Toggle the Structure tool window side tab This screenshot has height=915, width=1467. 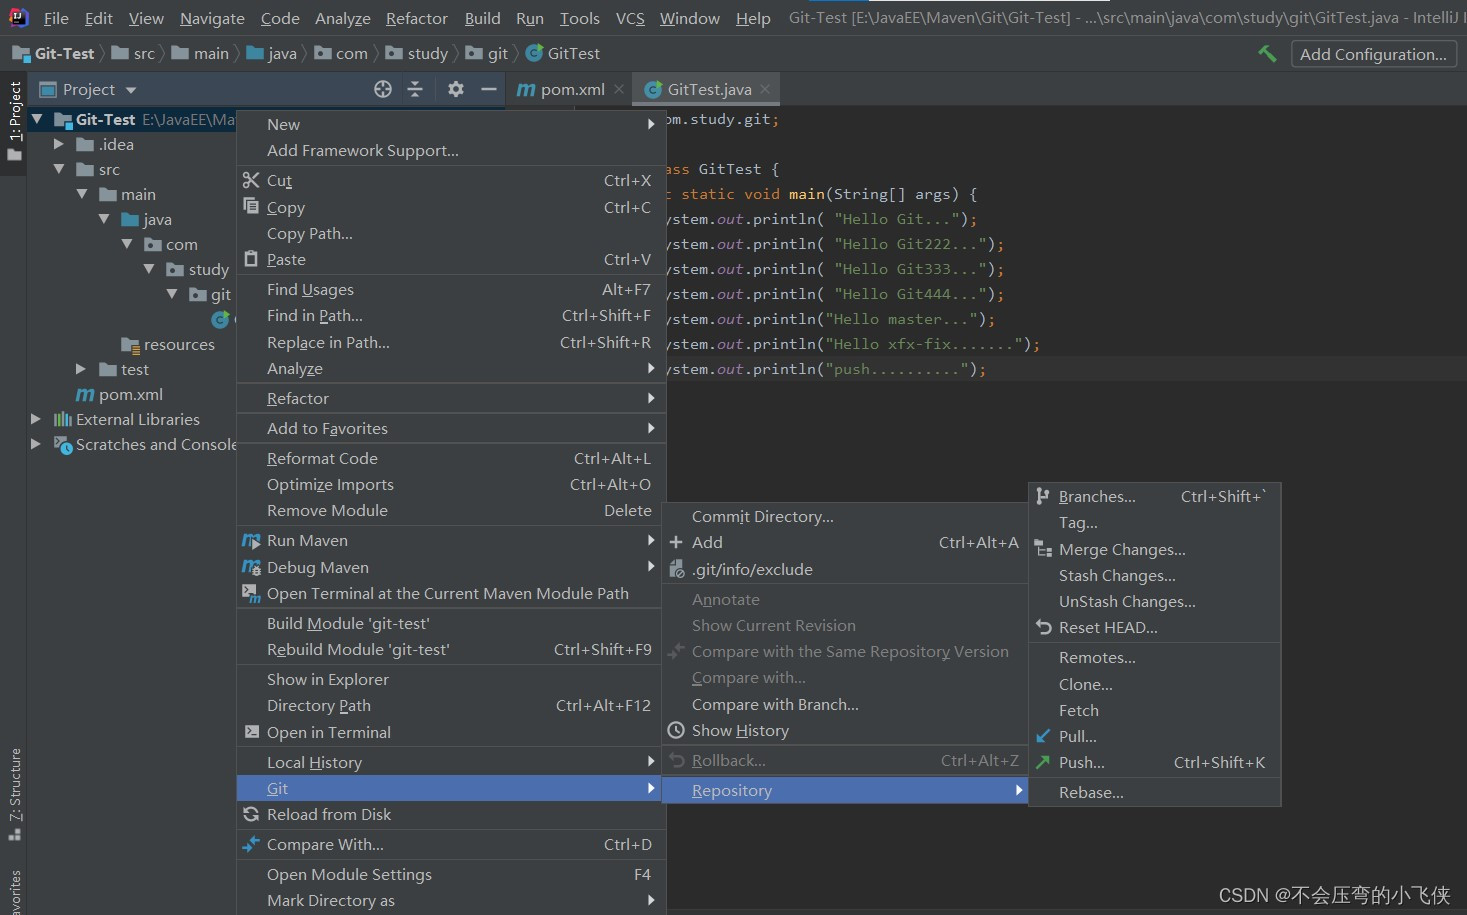tap(14, 794)
